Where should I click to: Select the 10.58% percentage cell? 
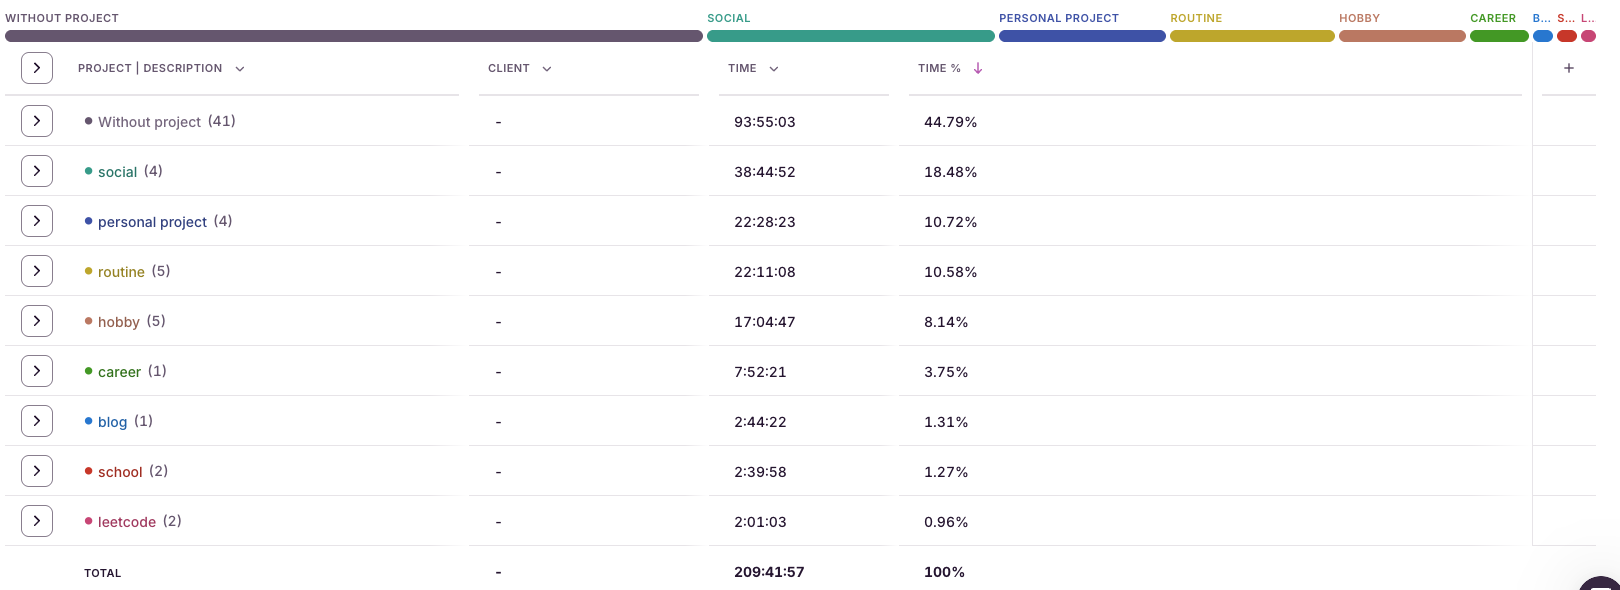tap(951, 272)
